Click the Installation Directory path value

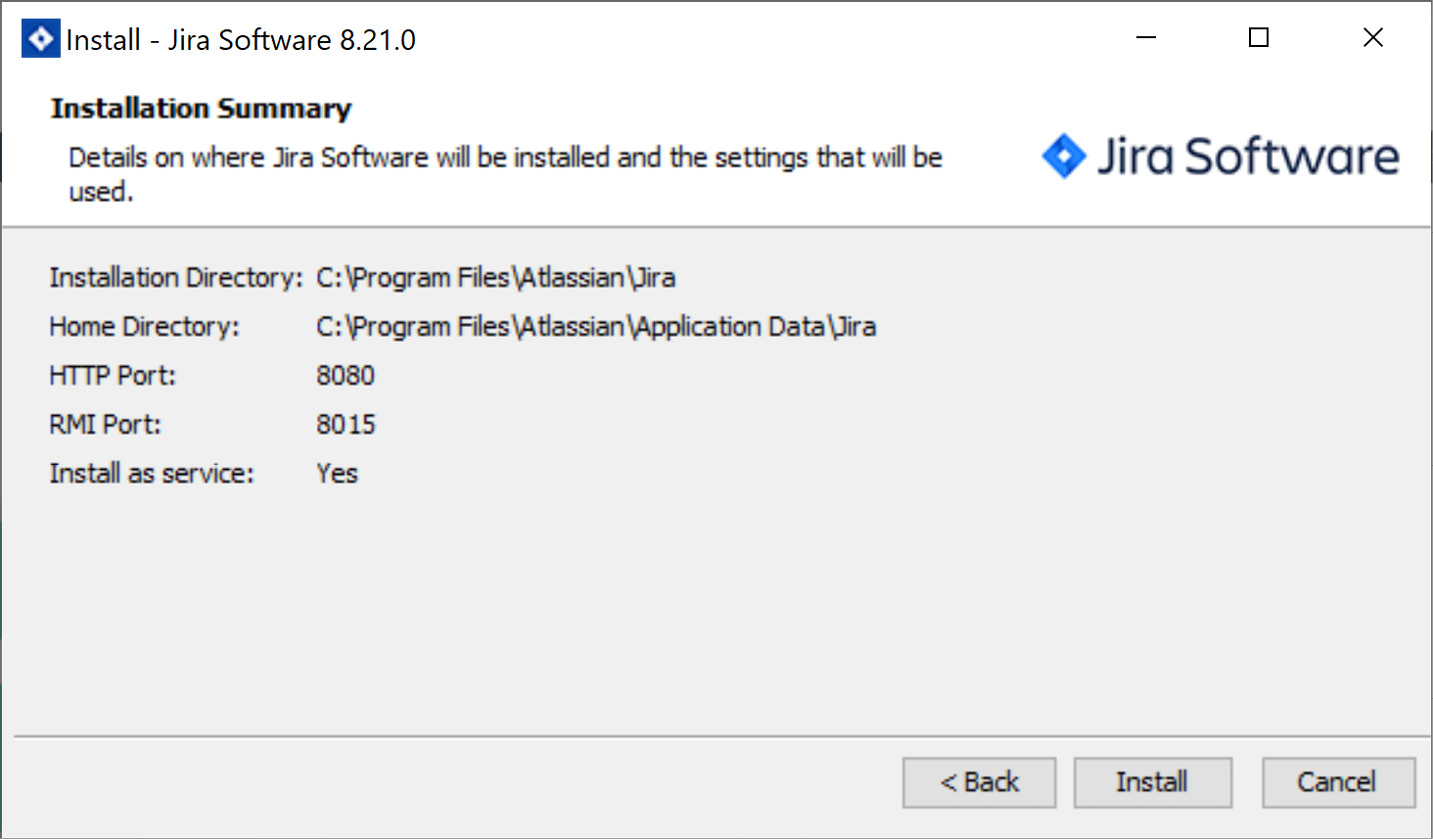494,277
